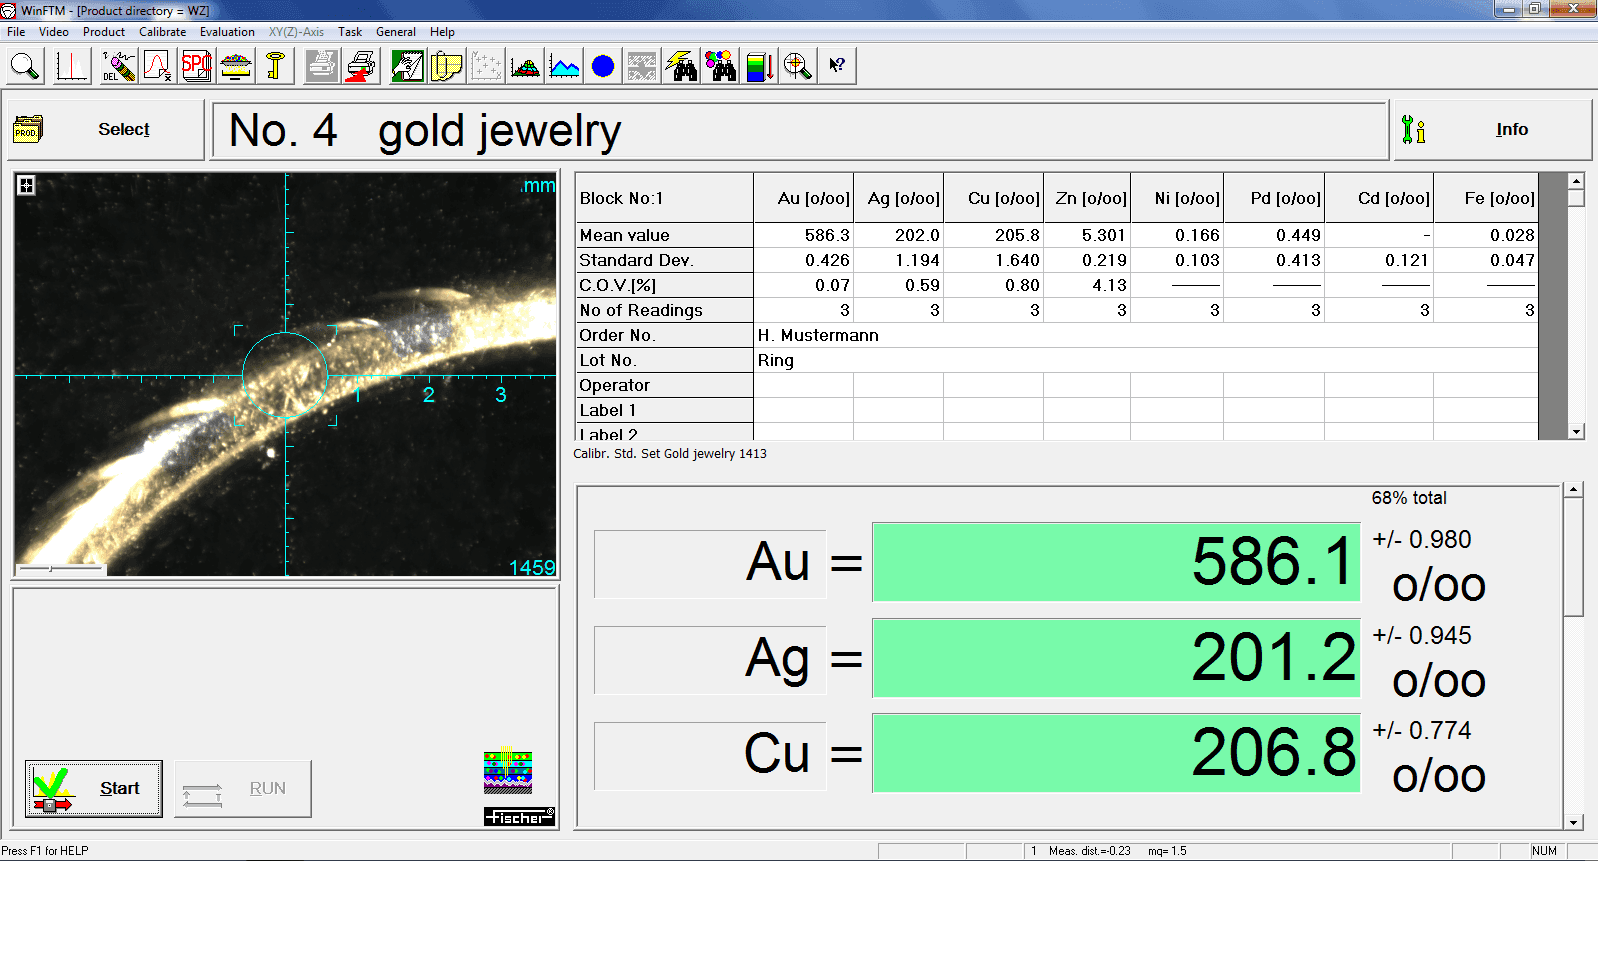Open the bell curve statistics icon
This screenshot has width=1598, height=974.
pyautogui.click(x=158, y=67)
